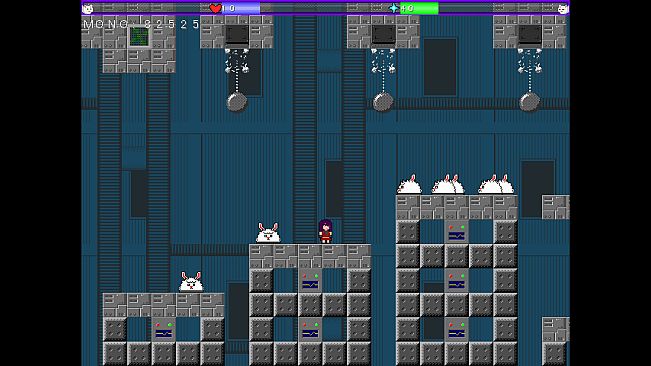651x366 pixels.
Task: Click the control panel in the lowest-left structure
Action: pos(163,330)
